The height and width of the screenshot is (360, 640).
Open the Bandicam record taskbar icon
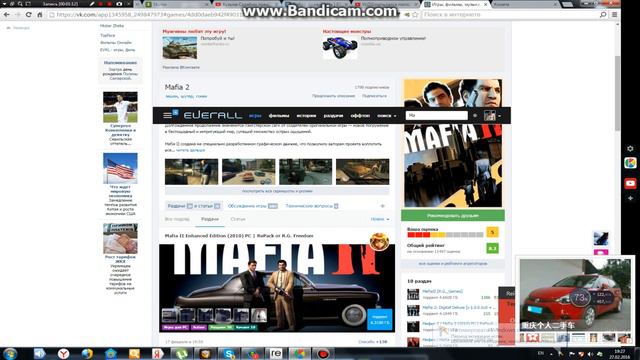point(323,353)
